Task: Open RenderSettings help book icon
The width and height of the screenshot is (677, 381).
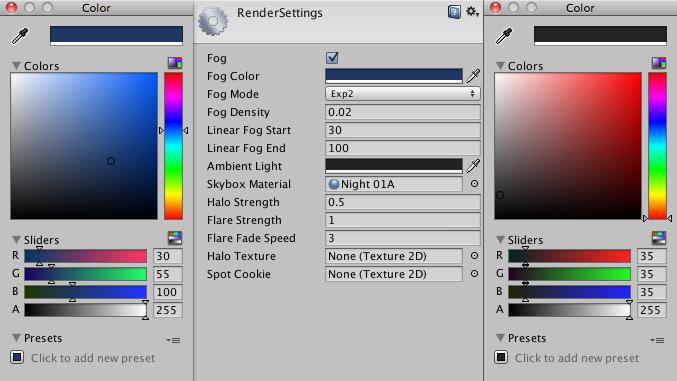Action: click(454, 12)
